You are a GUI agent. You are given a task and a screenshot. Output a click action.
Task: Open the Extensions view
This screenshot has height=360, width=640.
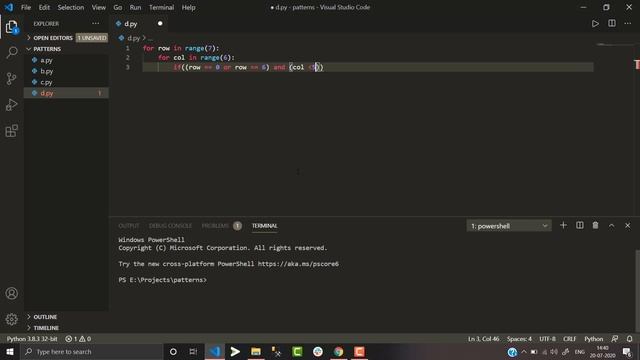coord(11,131)
